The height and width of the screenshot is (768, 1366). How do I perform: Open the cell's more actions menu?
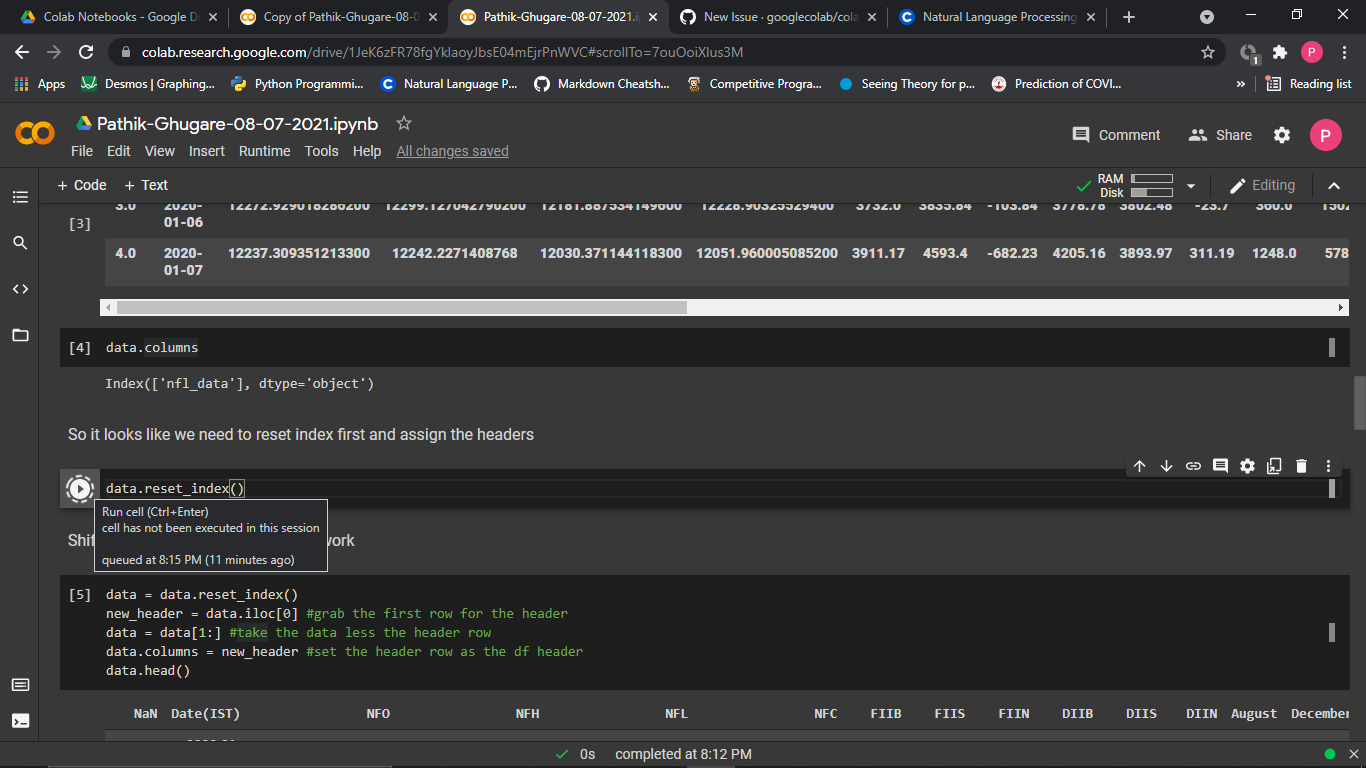coord(1328,465)
